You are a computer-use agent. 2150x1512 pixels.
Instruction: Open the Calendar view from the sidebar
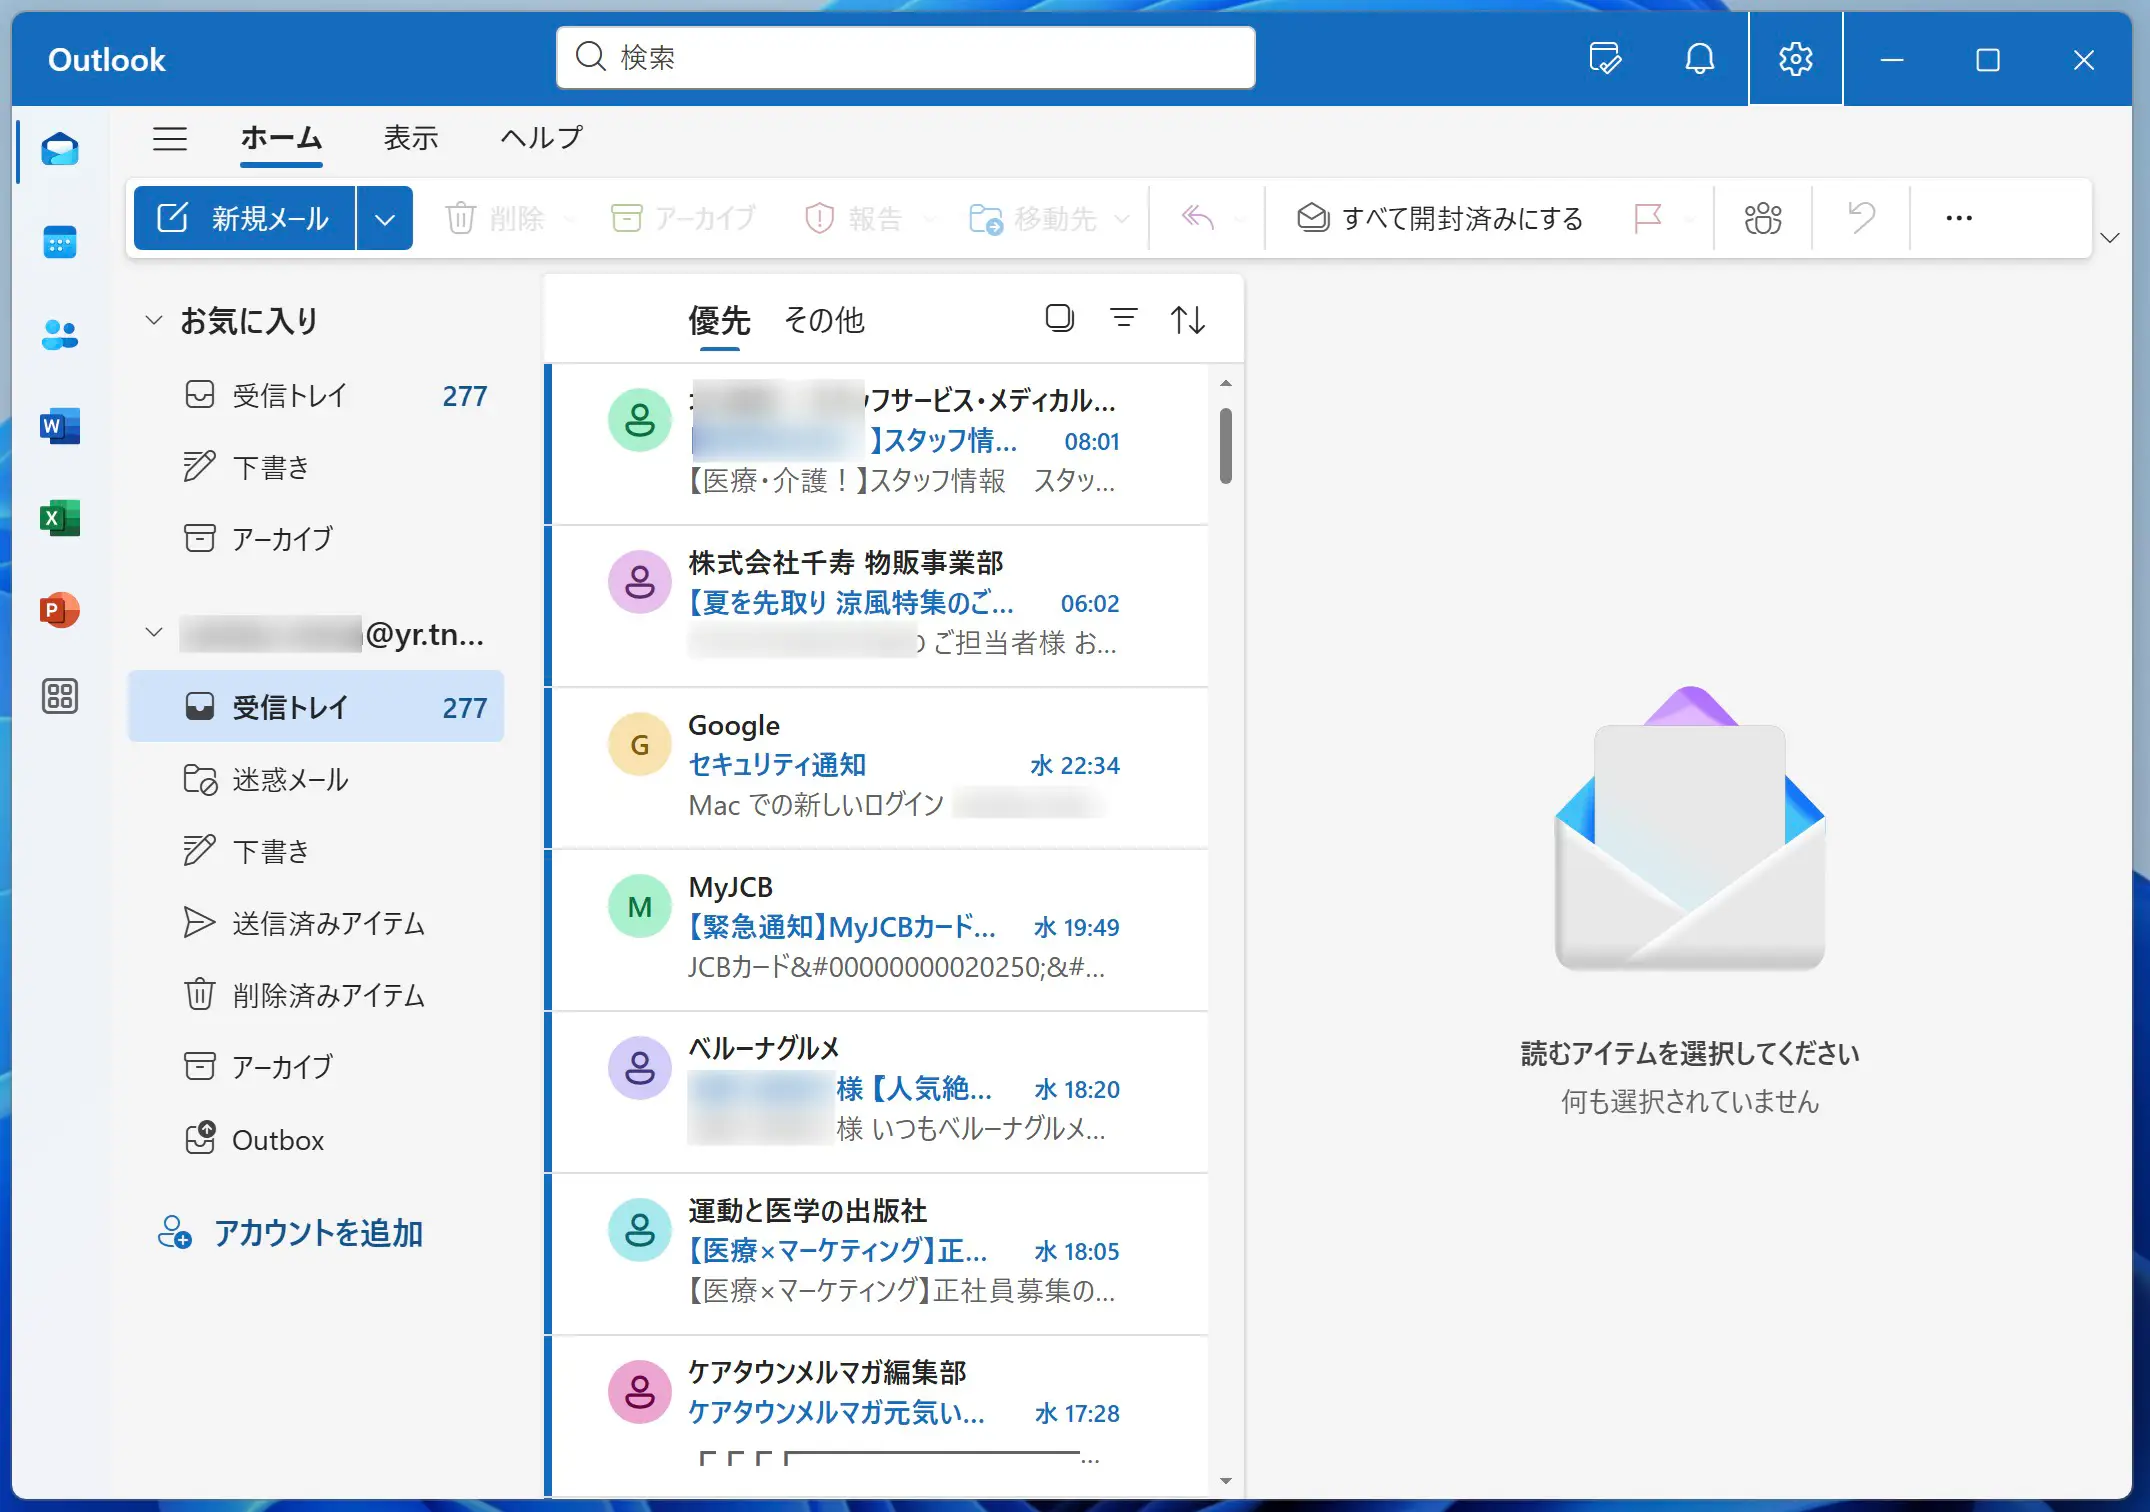59,240
